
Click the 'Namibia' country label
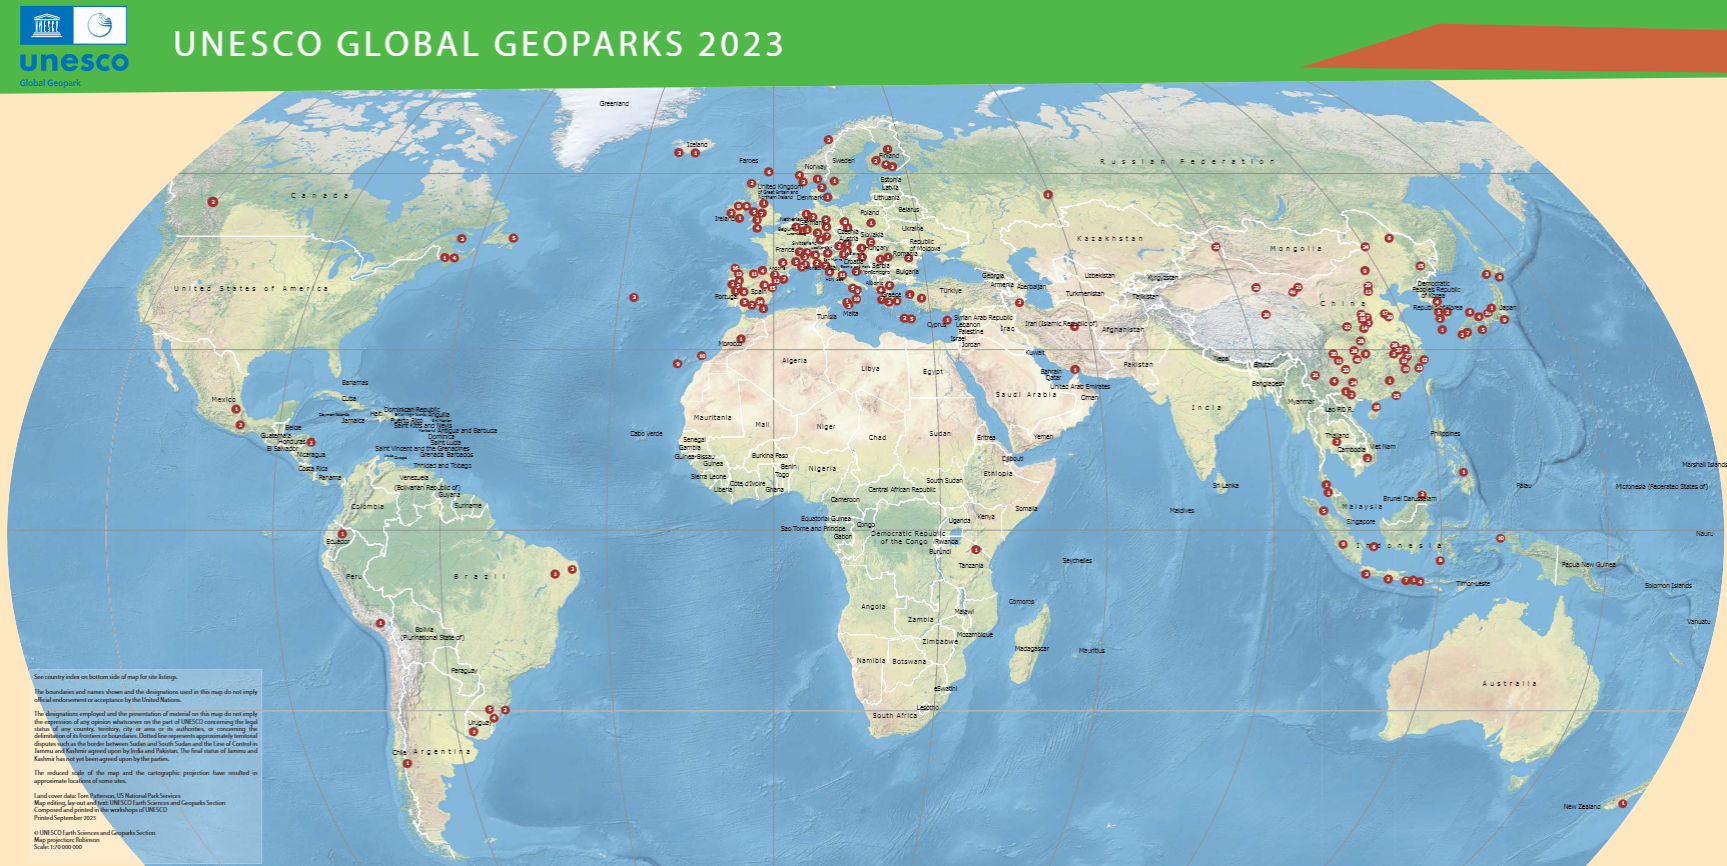[x=871, y=661]
